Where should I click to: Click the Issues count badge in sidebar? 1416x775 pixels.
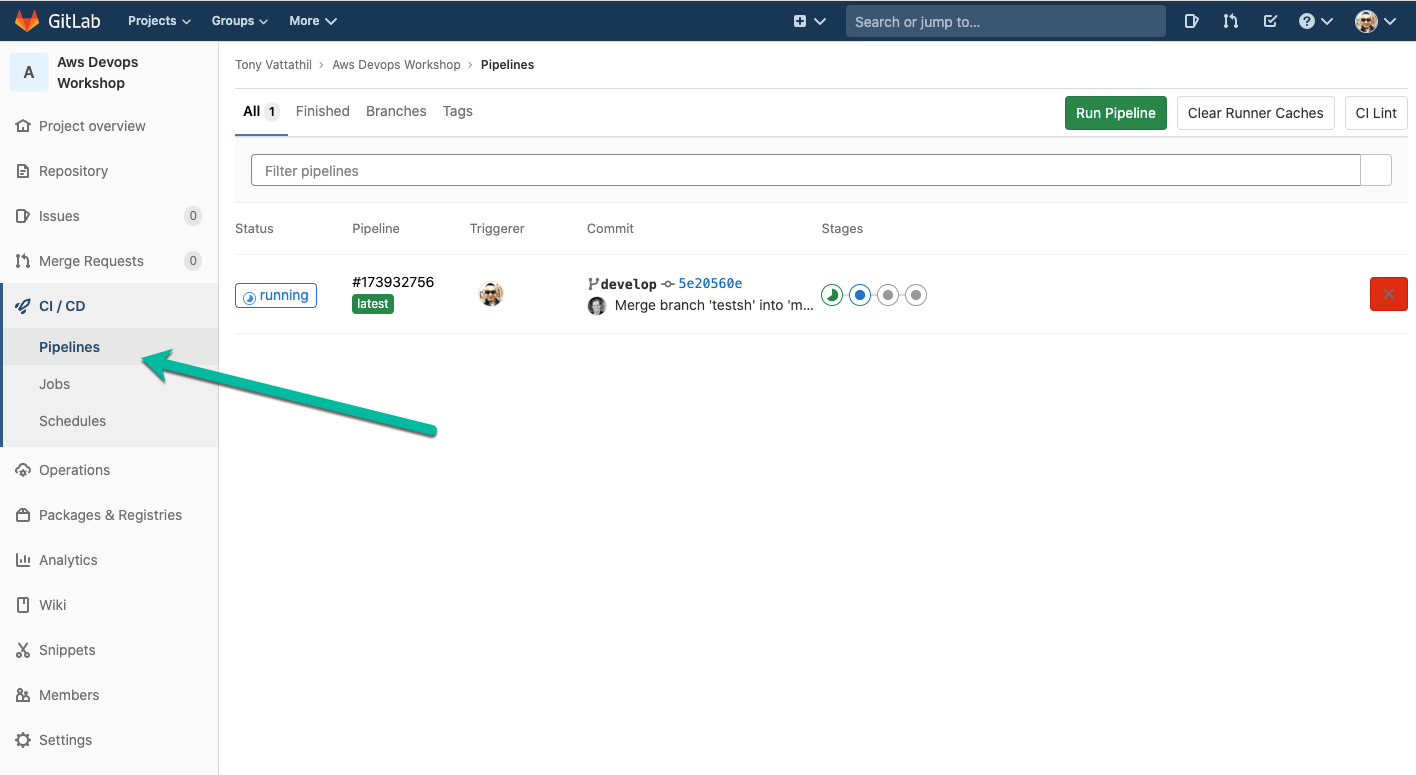click(193, 216)
